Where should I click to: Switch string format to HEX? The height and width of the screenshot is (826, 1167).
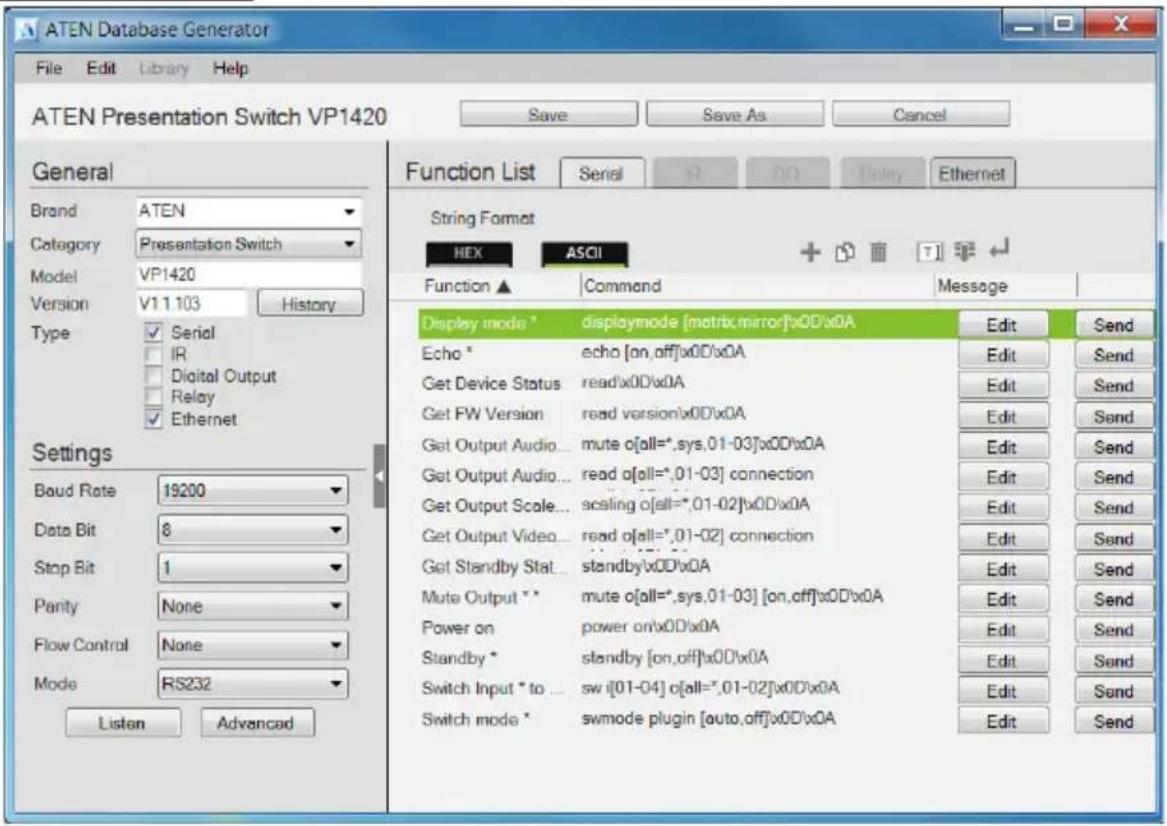[469, 254]
